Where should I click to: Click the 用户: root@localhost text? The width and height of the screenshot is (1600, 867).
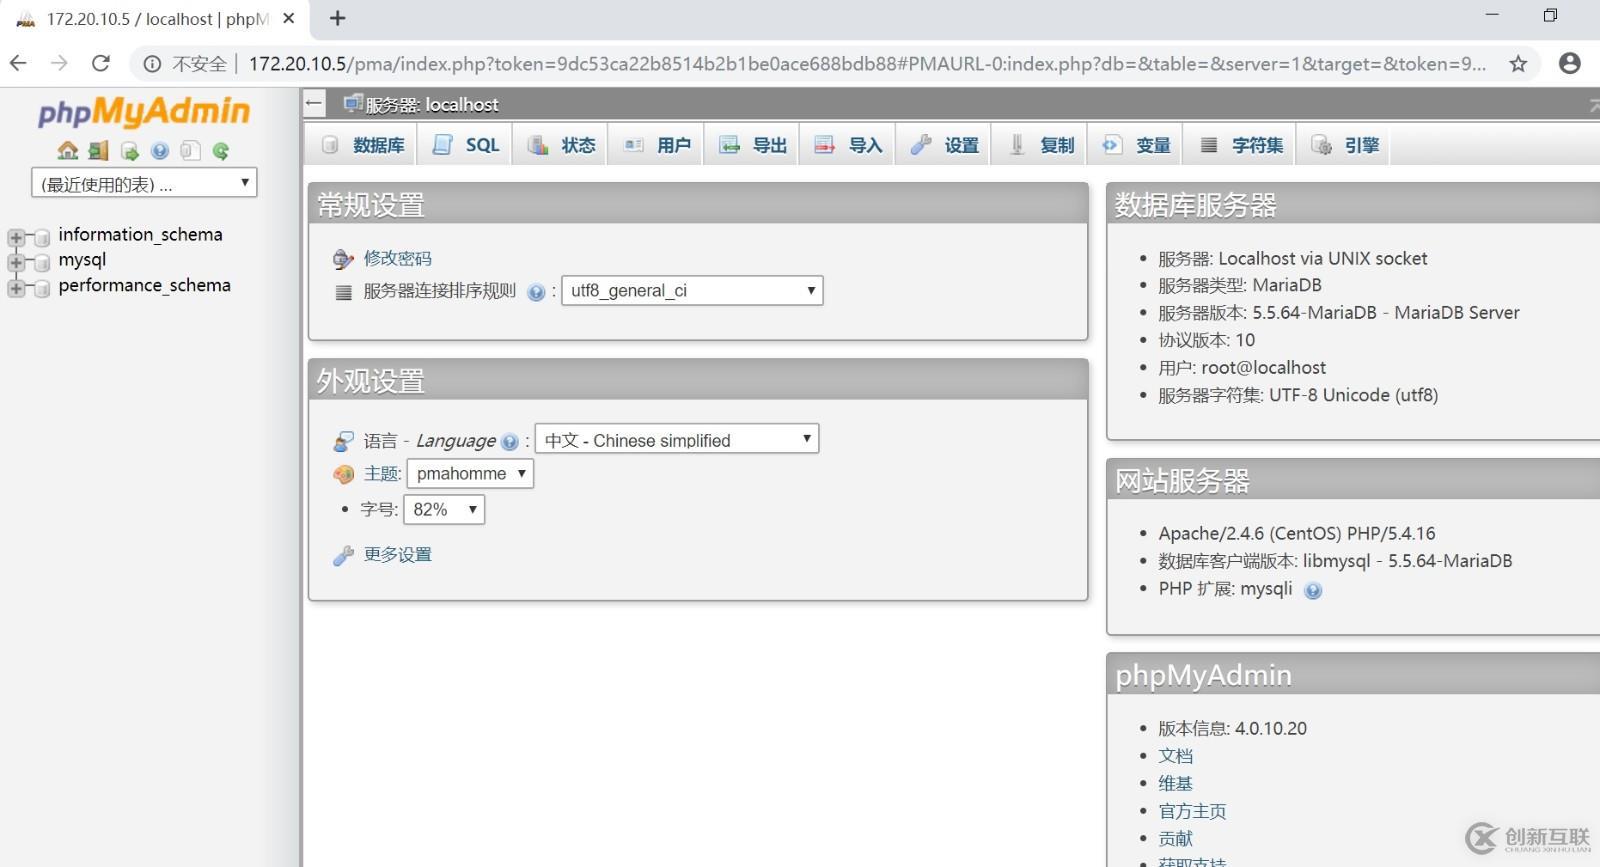pos(1242,368)
